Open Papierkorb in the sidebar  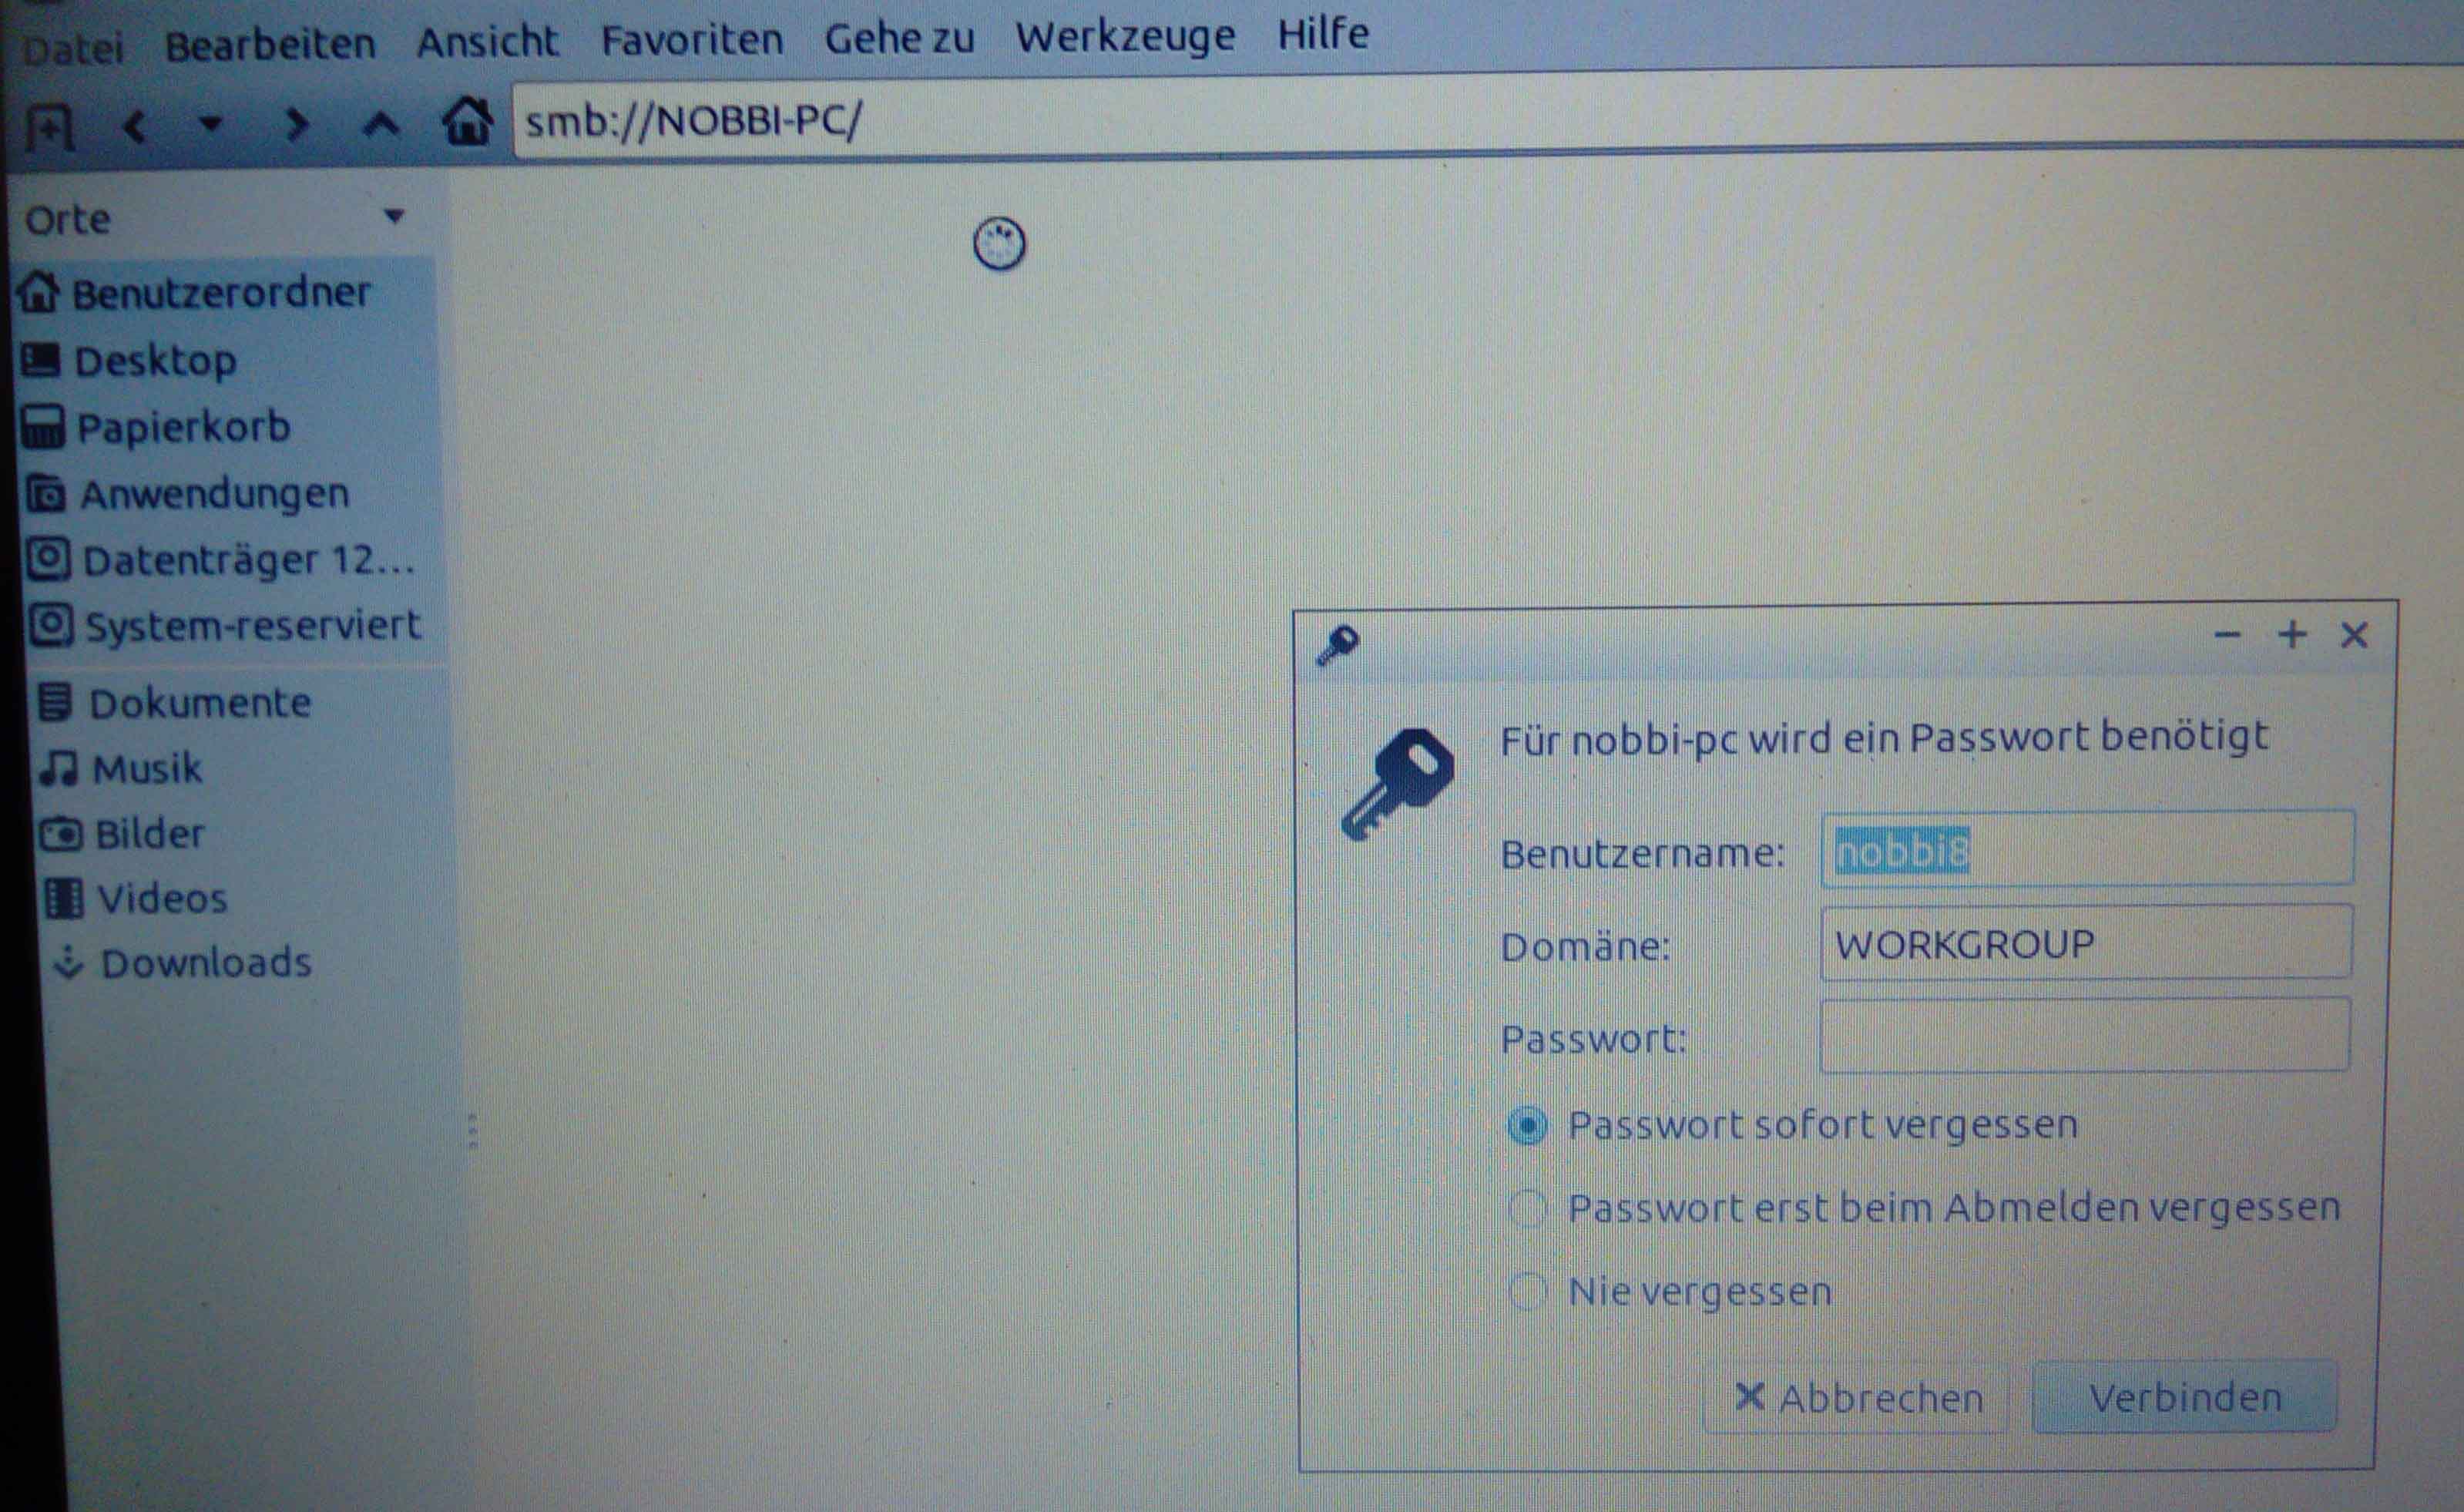click(x=183, y=427)
